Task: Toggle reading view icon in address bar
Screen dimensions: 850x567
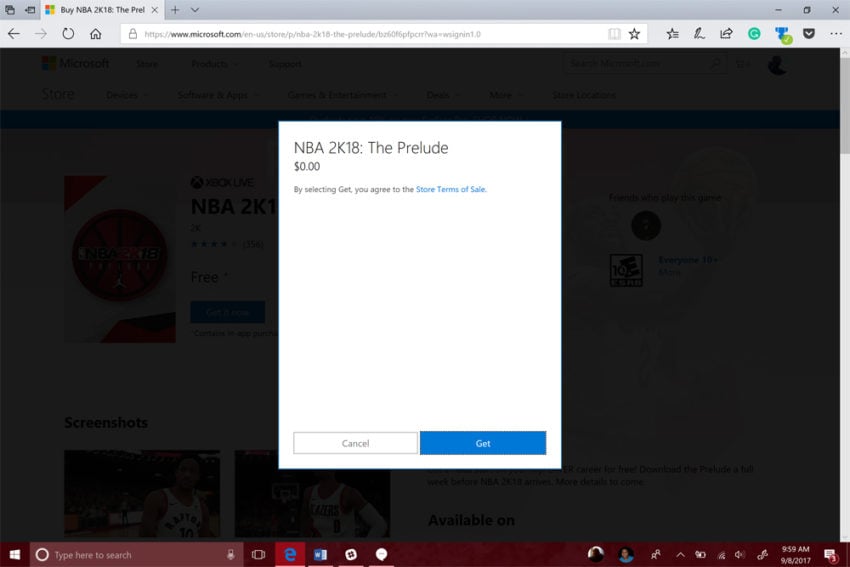Action: [x=614, y=34]
